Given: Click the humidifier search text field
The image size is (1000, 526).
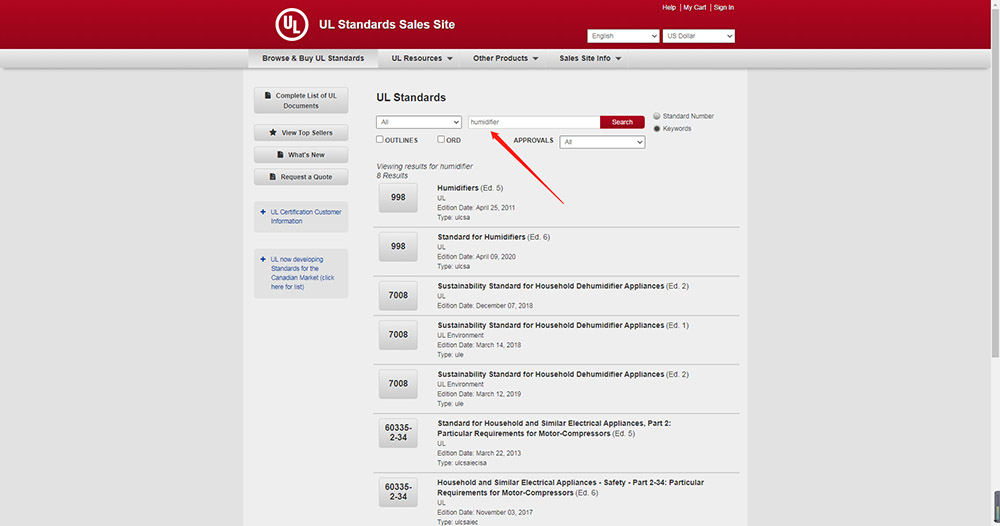Looking at the screenshot, I should pos(534,122).
